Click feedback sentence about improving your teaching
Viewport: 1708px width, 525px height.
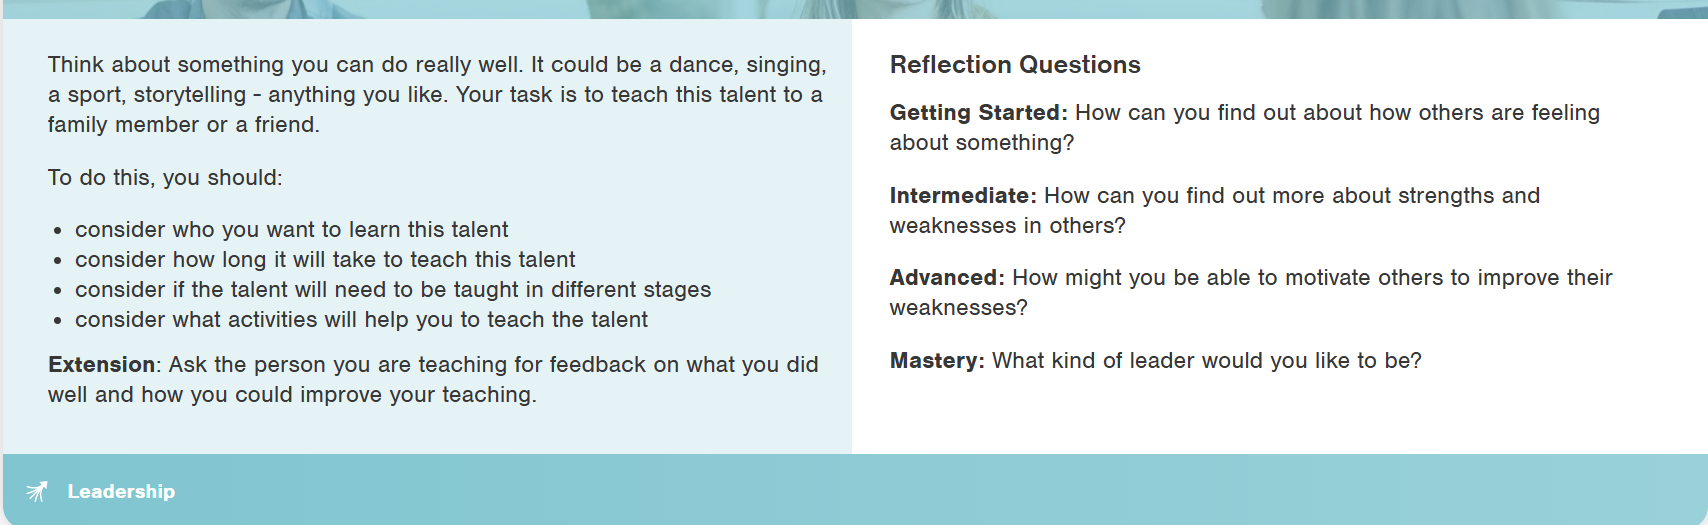point(433,380)
